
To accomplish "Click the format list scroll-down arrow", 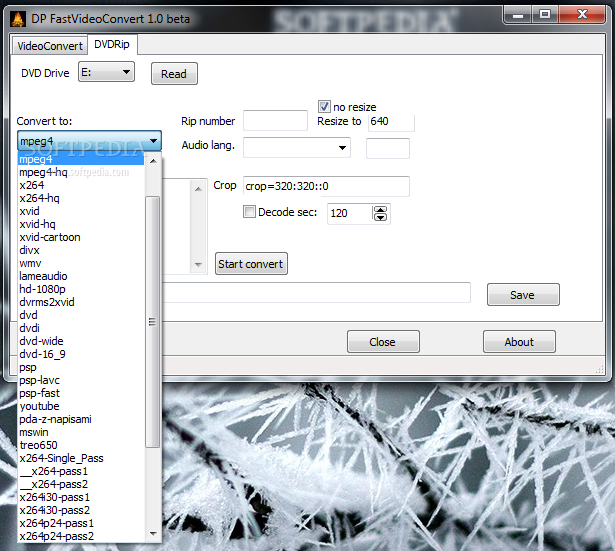I will pos(153,534).
